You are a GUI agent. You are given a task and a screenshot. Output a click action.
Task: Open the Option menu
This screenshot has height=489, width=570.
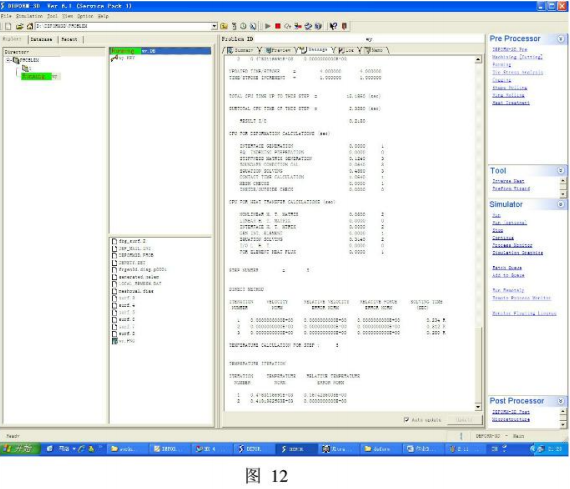point(85,16)
